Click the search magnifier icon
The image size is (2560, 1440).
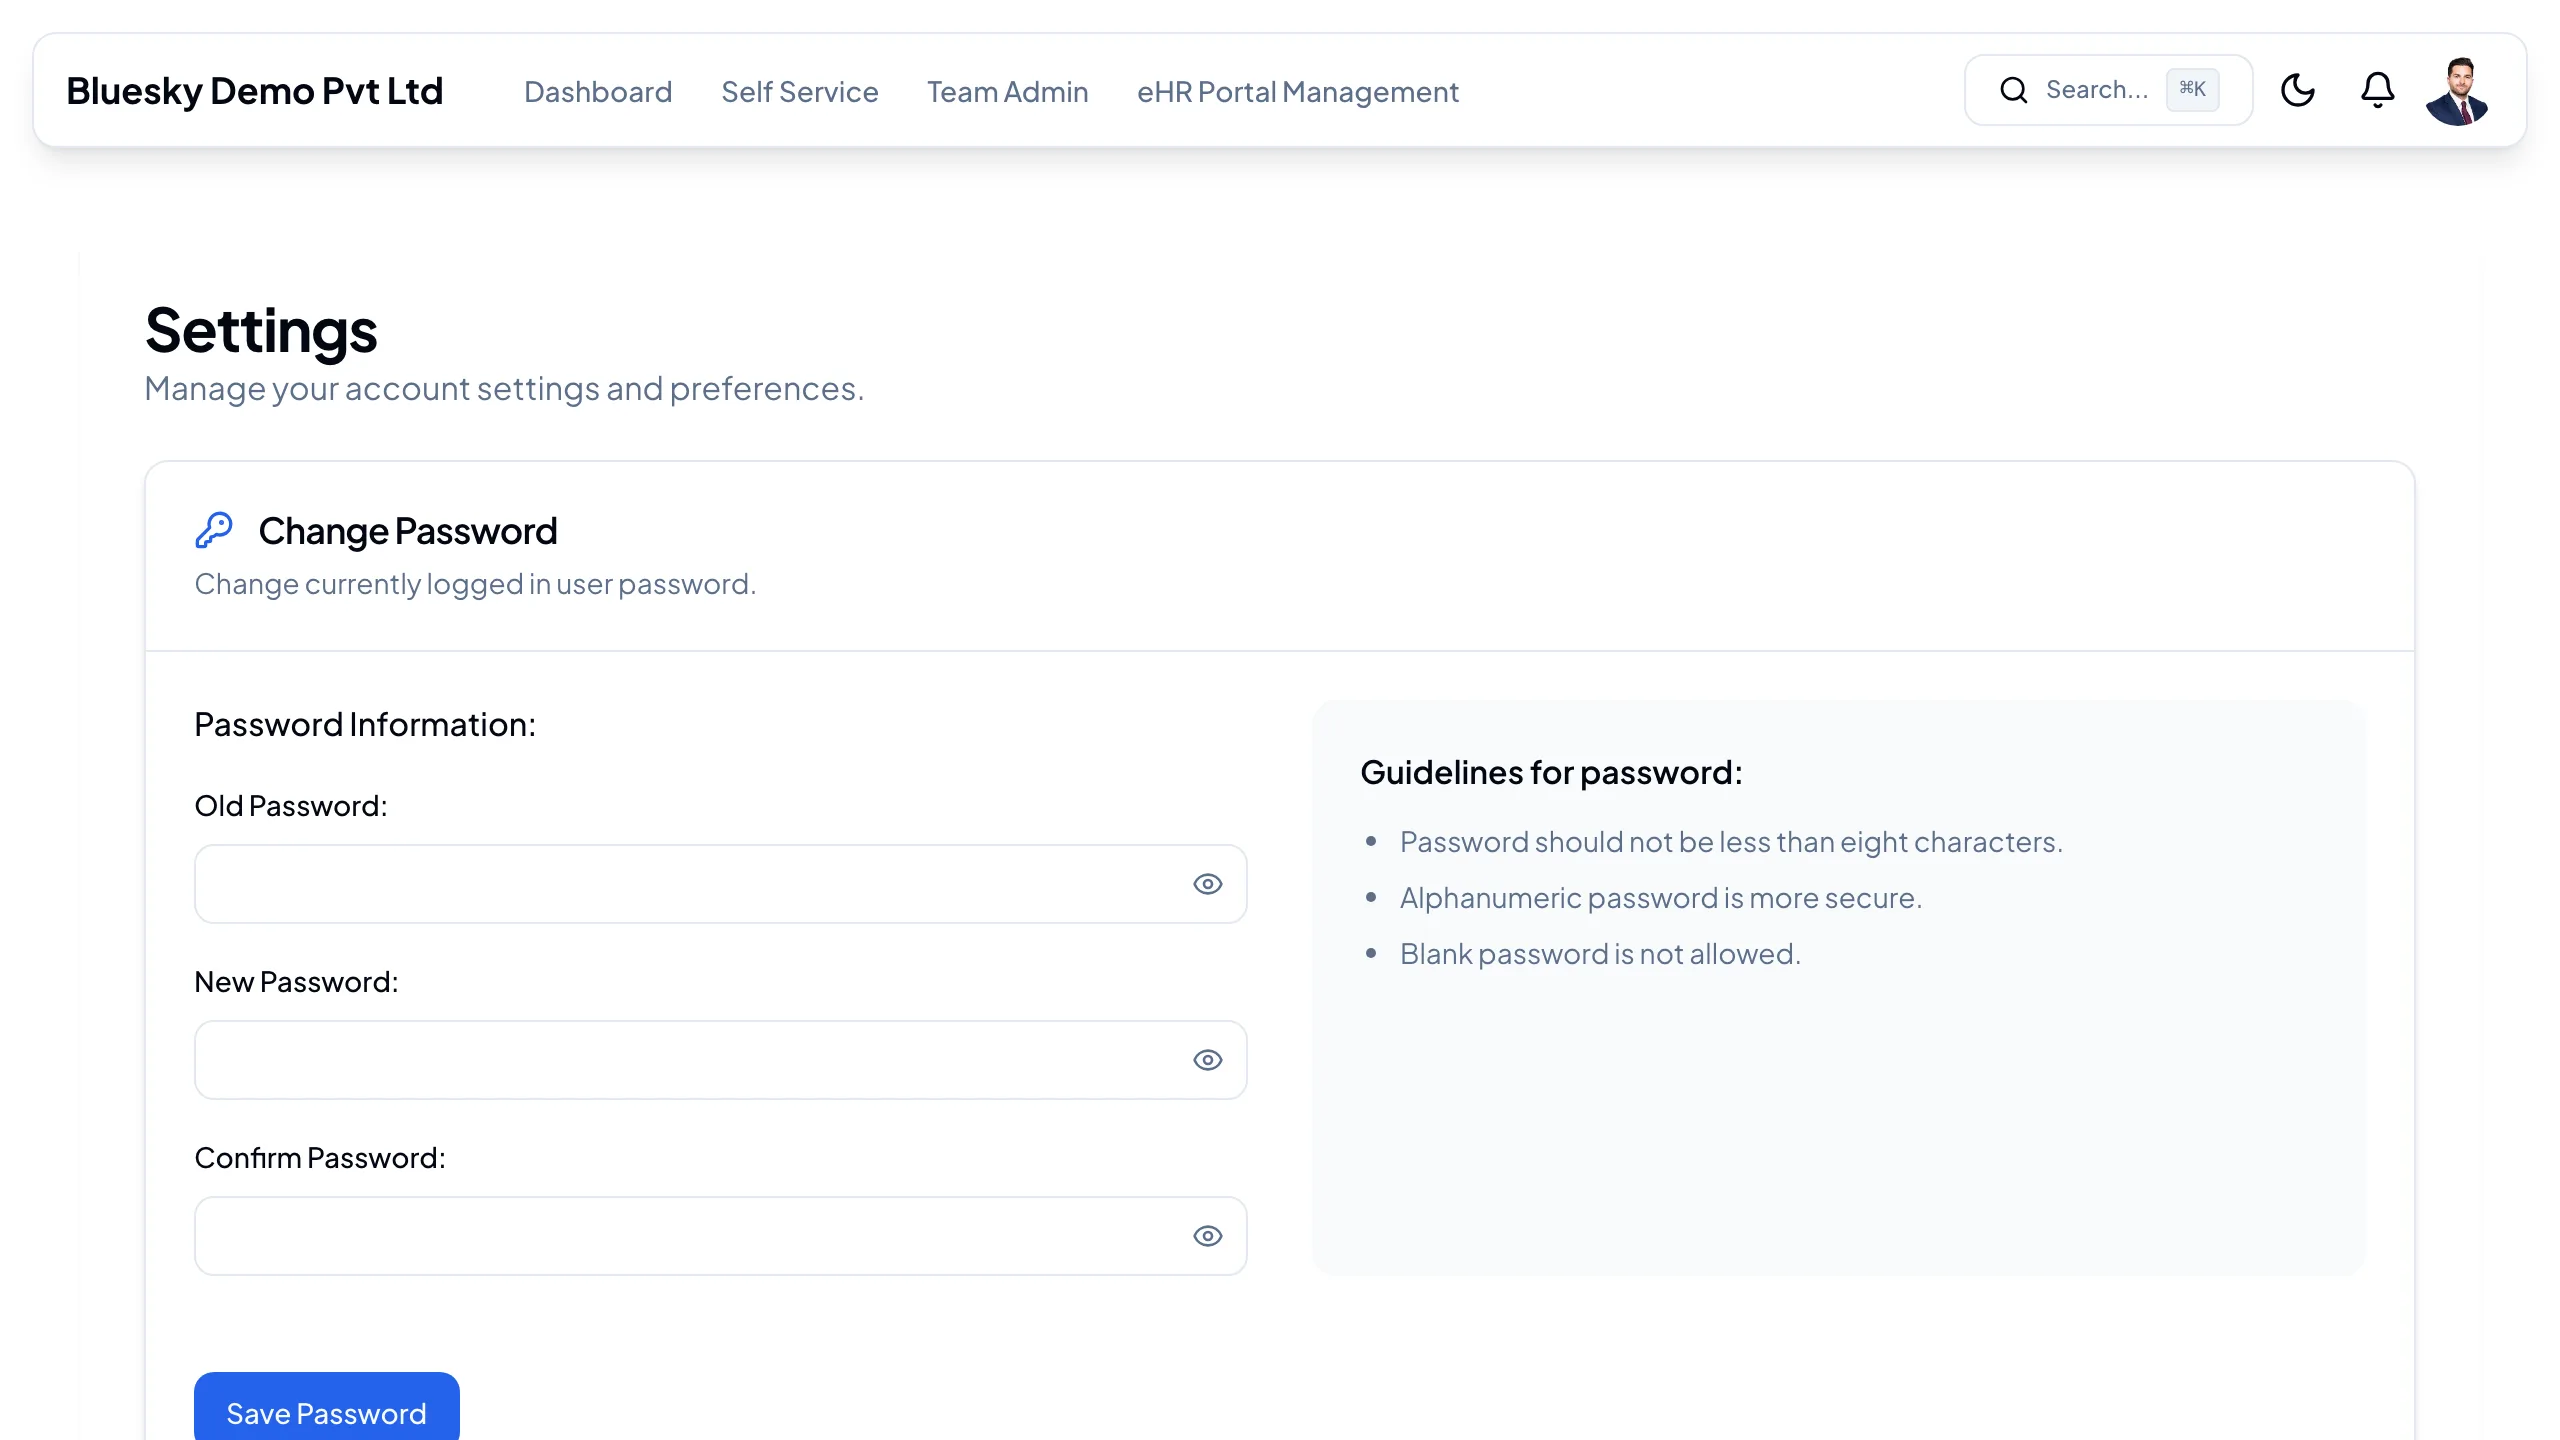(2013, 90)
